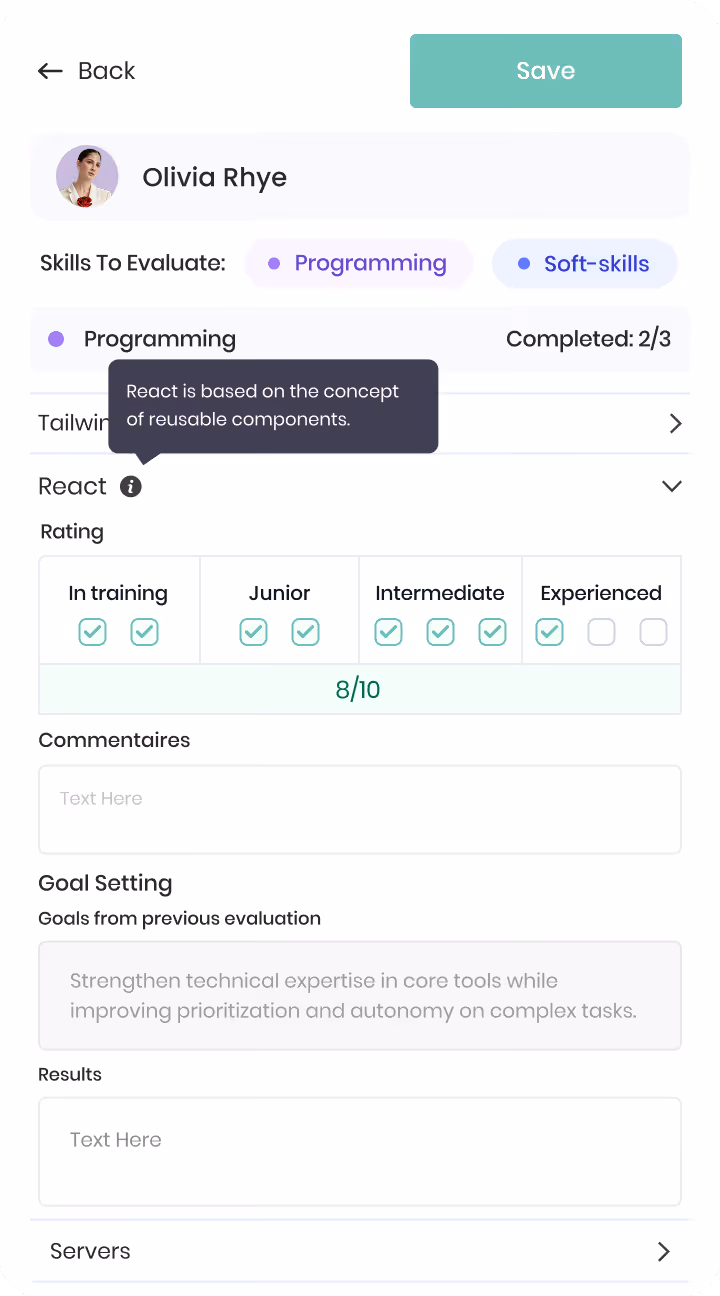
Task: Expand the Tailwind row with chevron
Action: (x=675, y=424)
